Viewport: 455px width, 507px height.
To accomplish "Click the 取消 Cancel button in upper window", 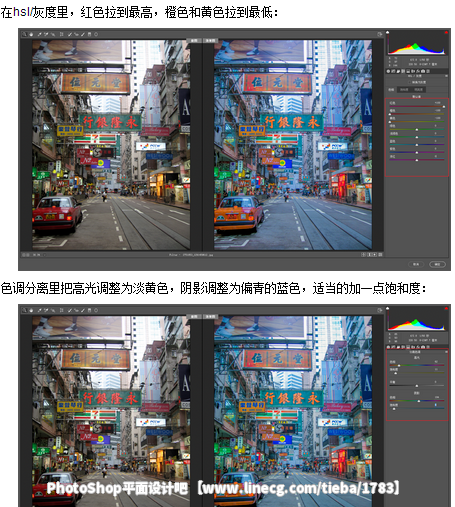I will point(416,264).
